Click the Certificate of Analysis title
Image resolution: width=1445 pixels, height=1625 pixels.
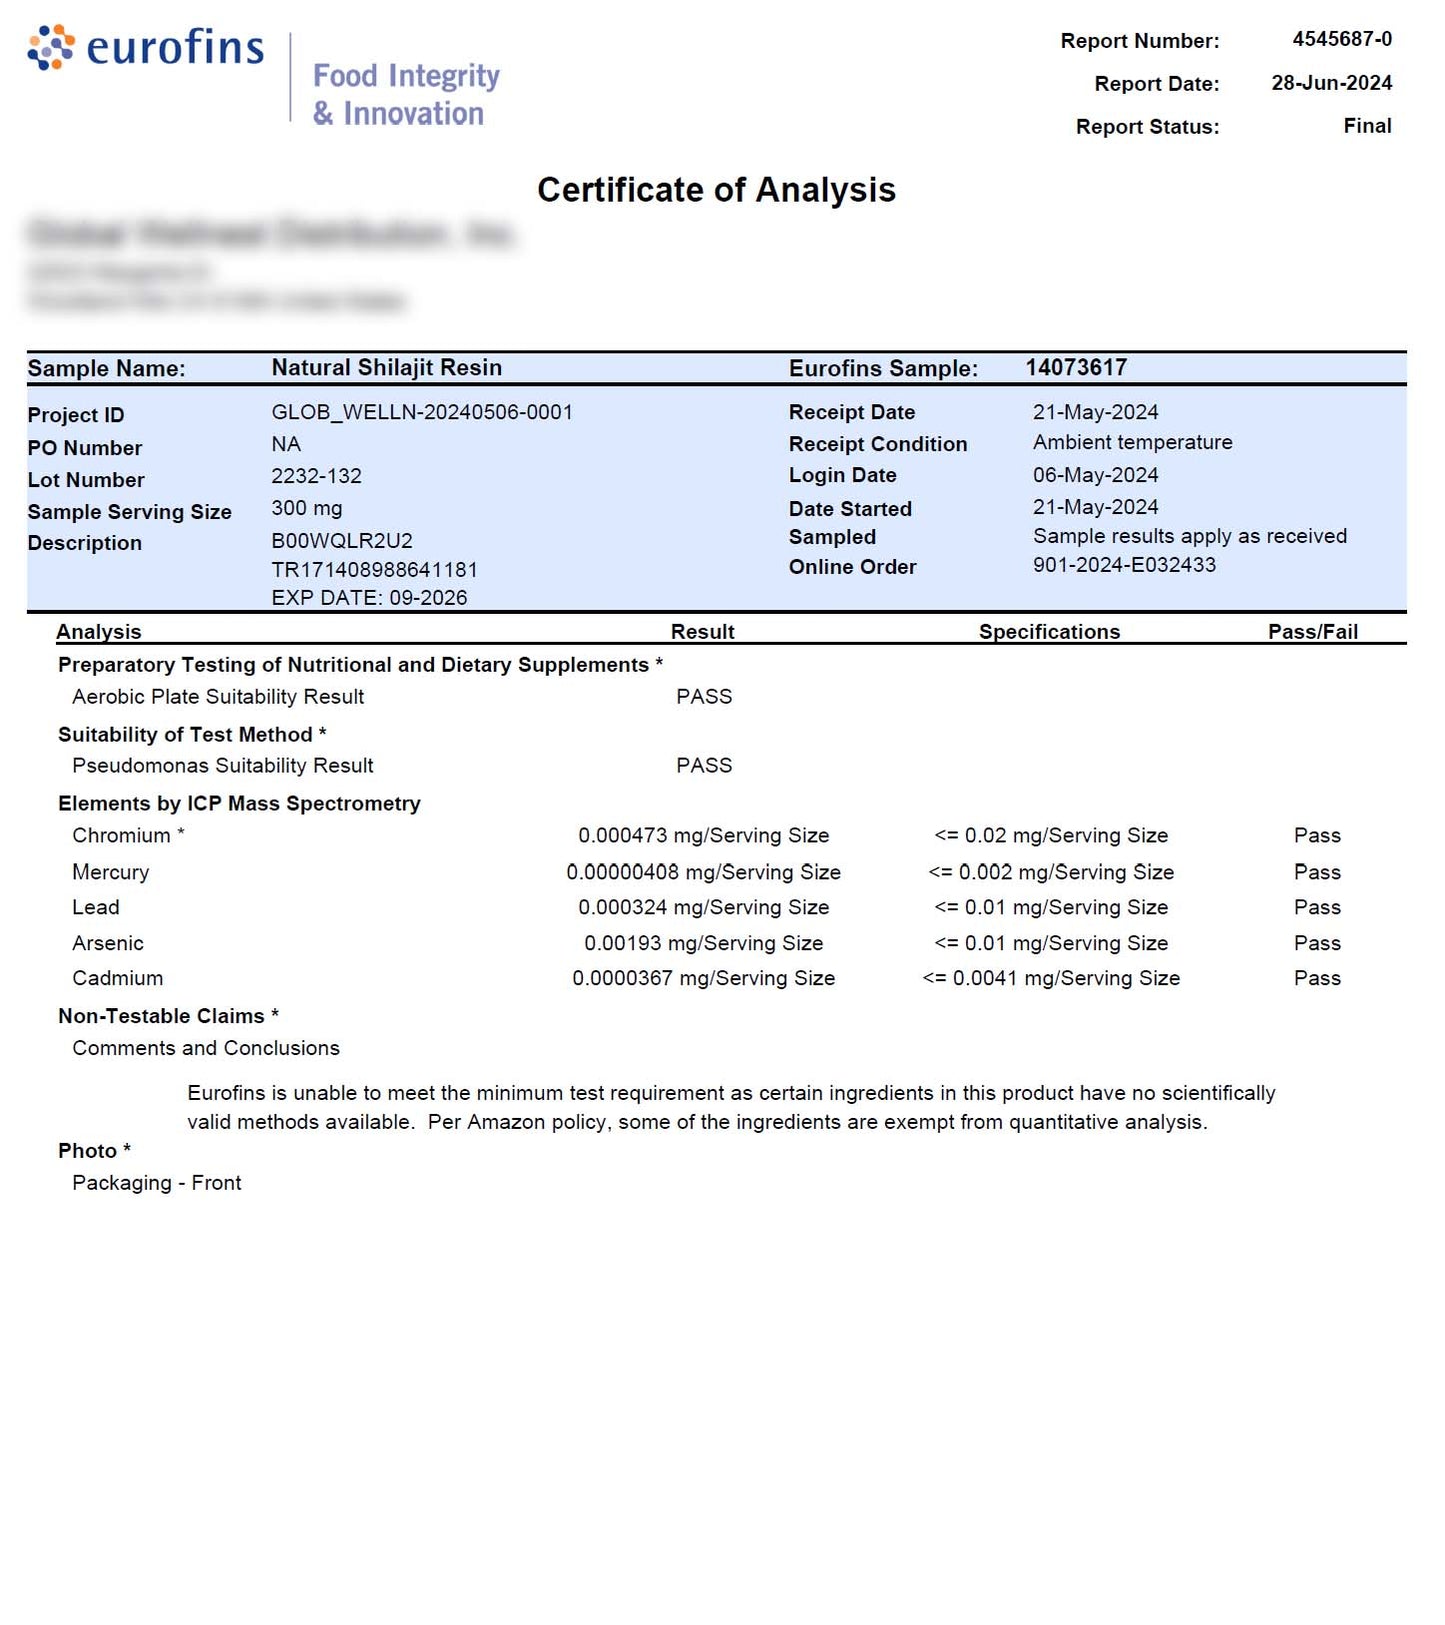point(716,190)
